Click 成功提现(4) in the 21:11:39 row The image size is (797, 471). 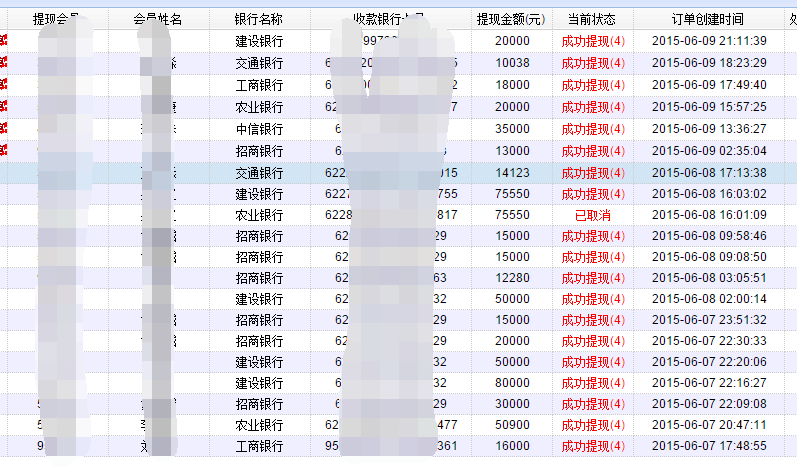click(593, 41)
